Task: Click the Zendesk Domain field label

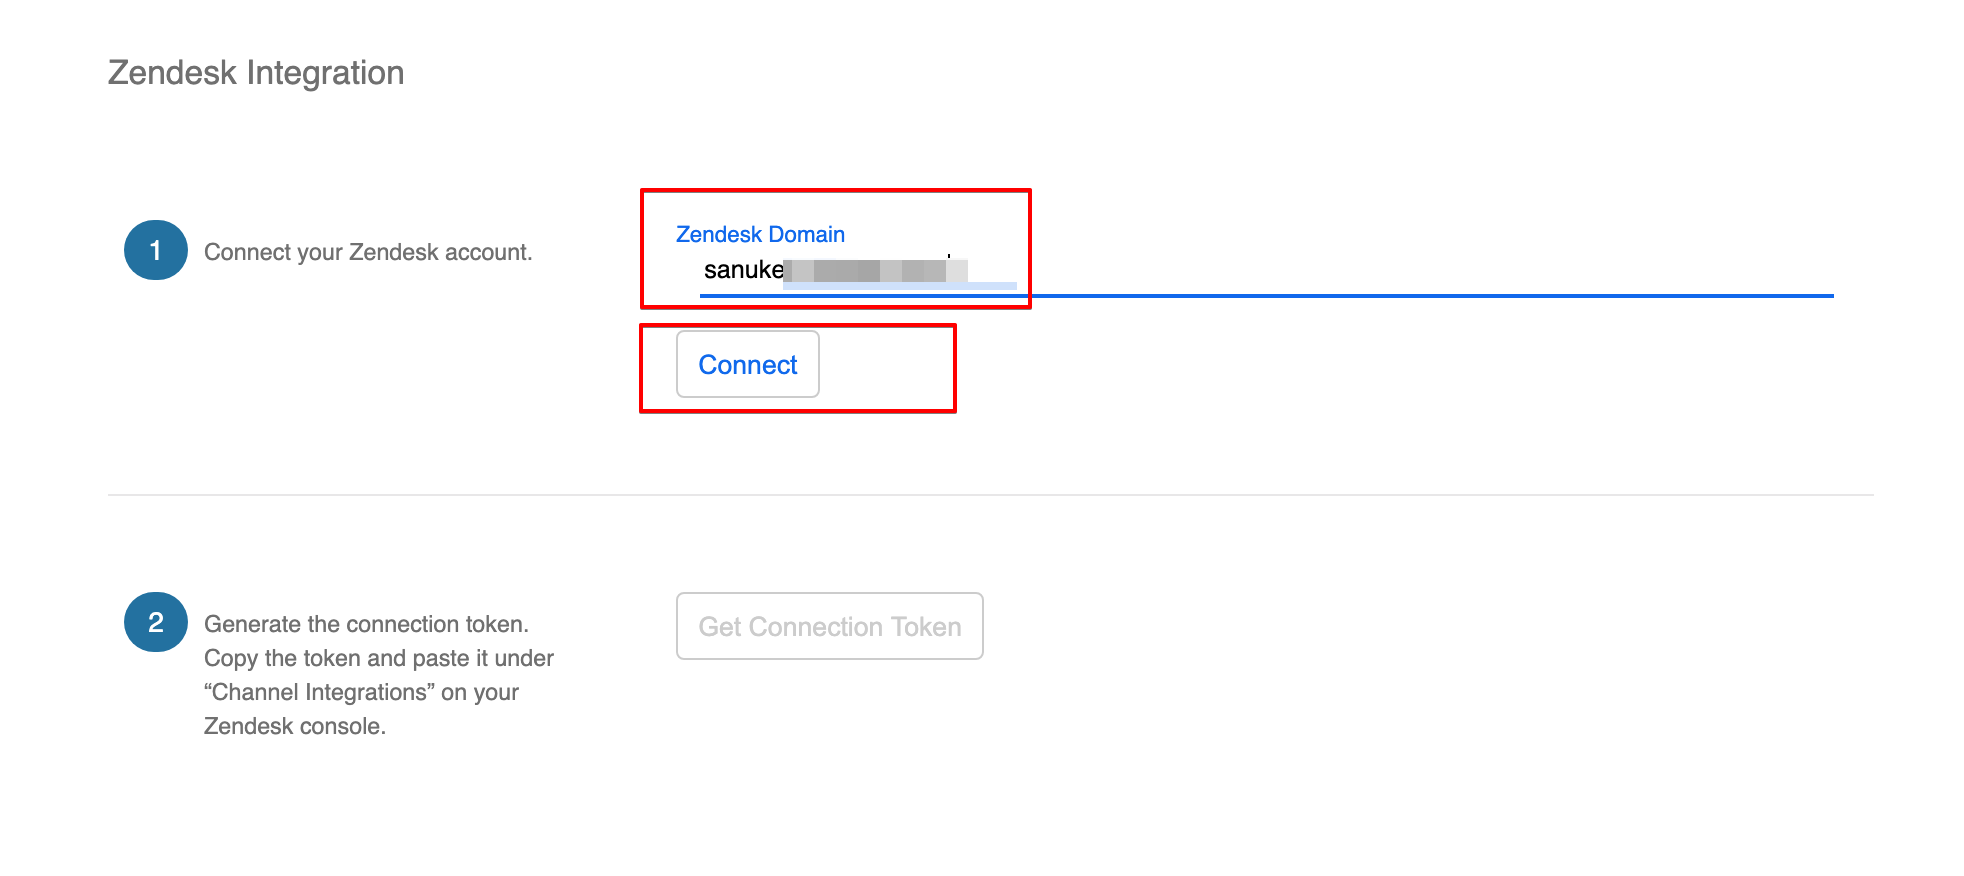Action: [x=760, y=234]
